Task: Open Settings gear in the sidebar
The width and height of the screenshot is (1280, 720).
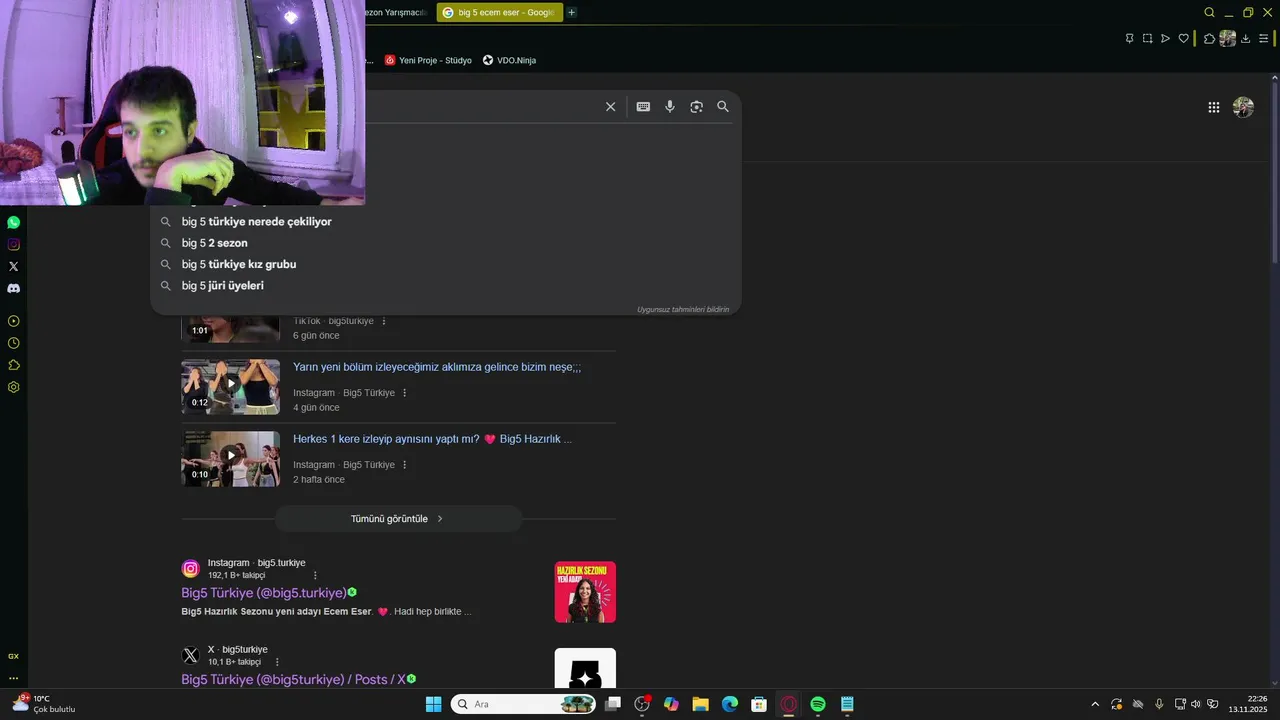Action: pyautogui.click(x=13, y=387)
